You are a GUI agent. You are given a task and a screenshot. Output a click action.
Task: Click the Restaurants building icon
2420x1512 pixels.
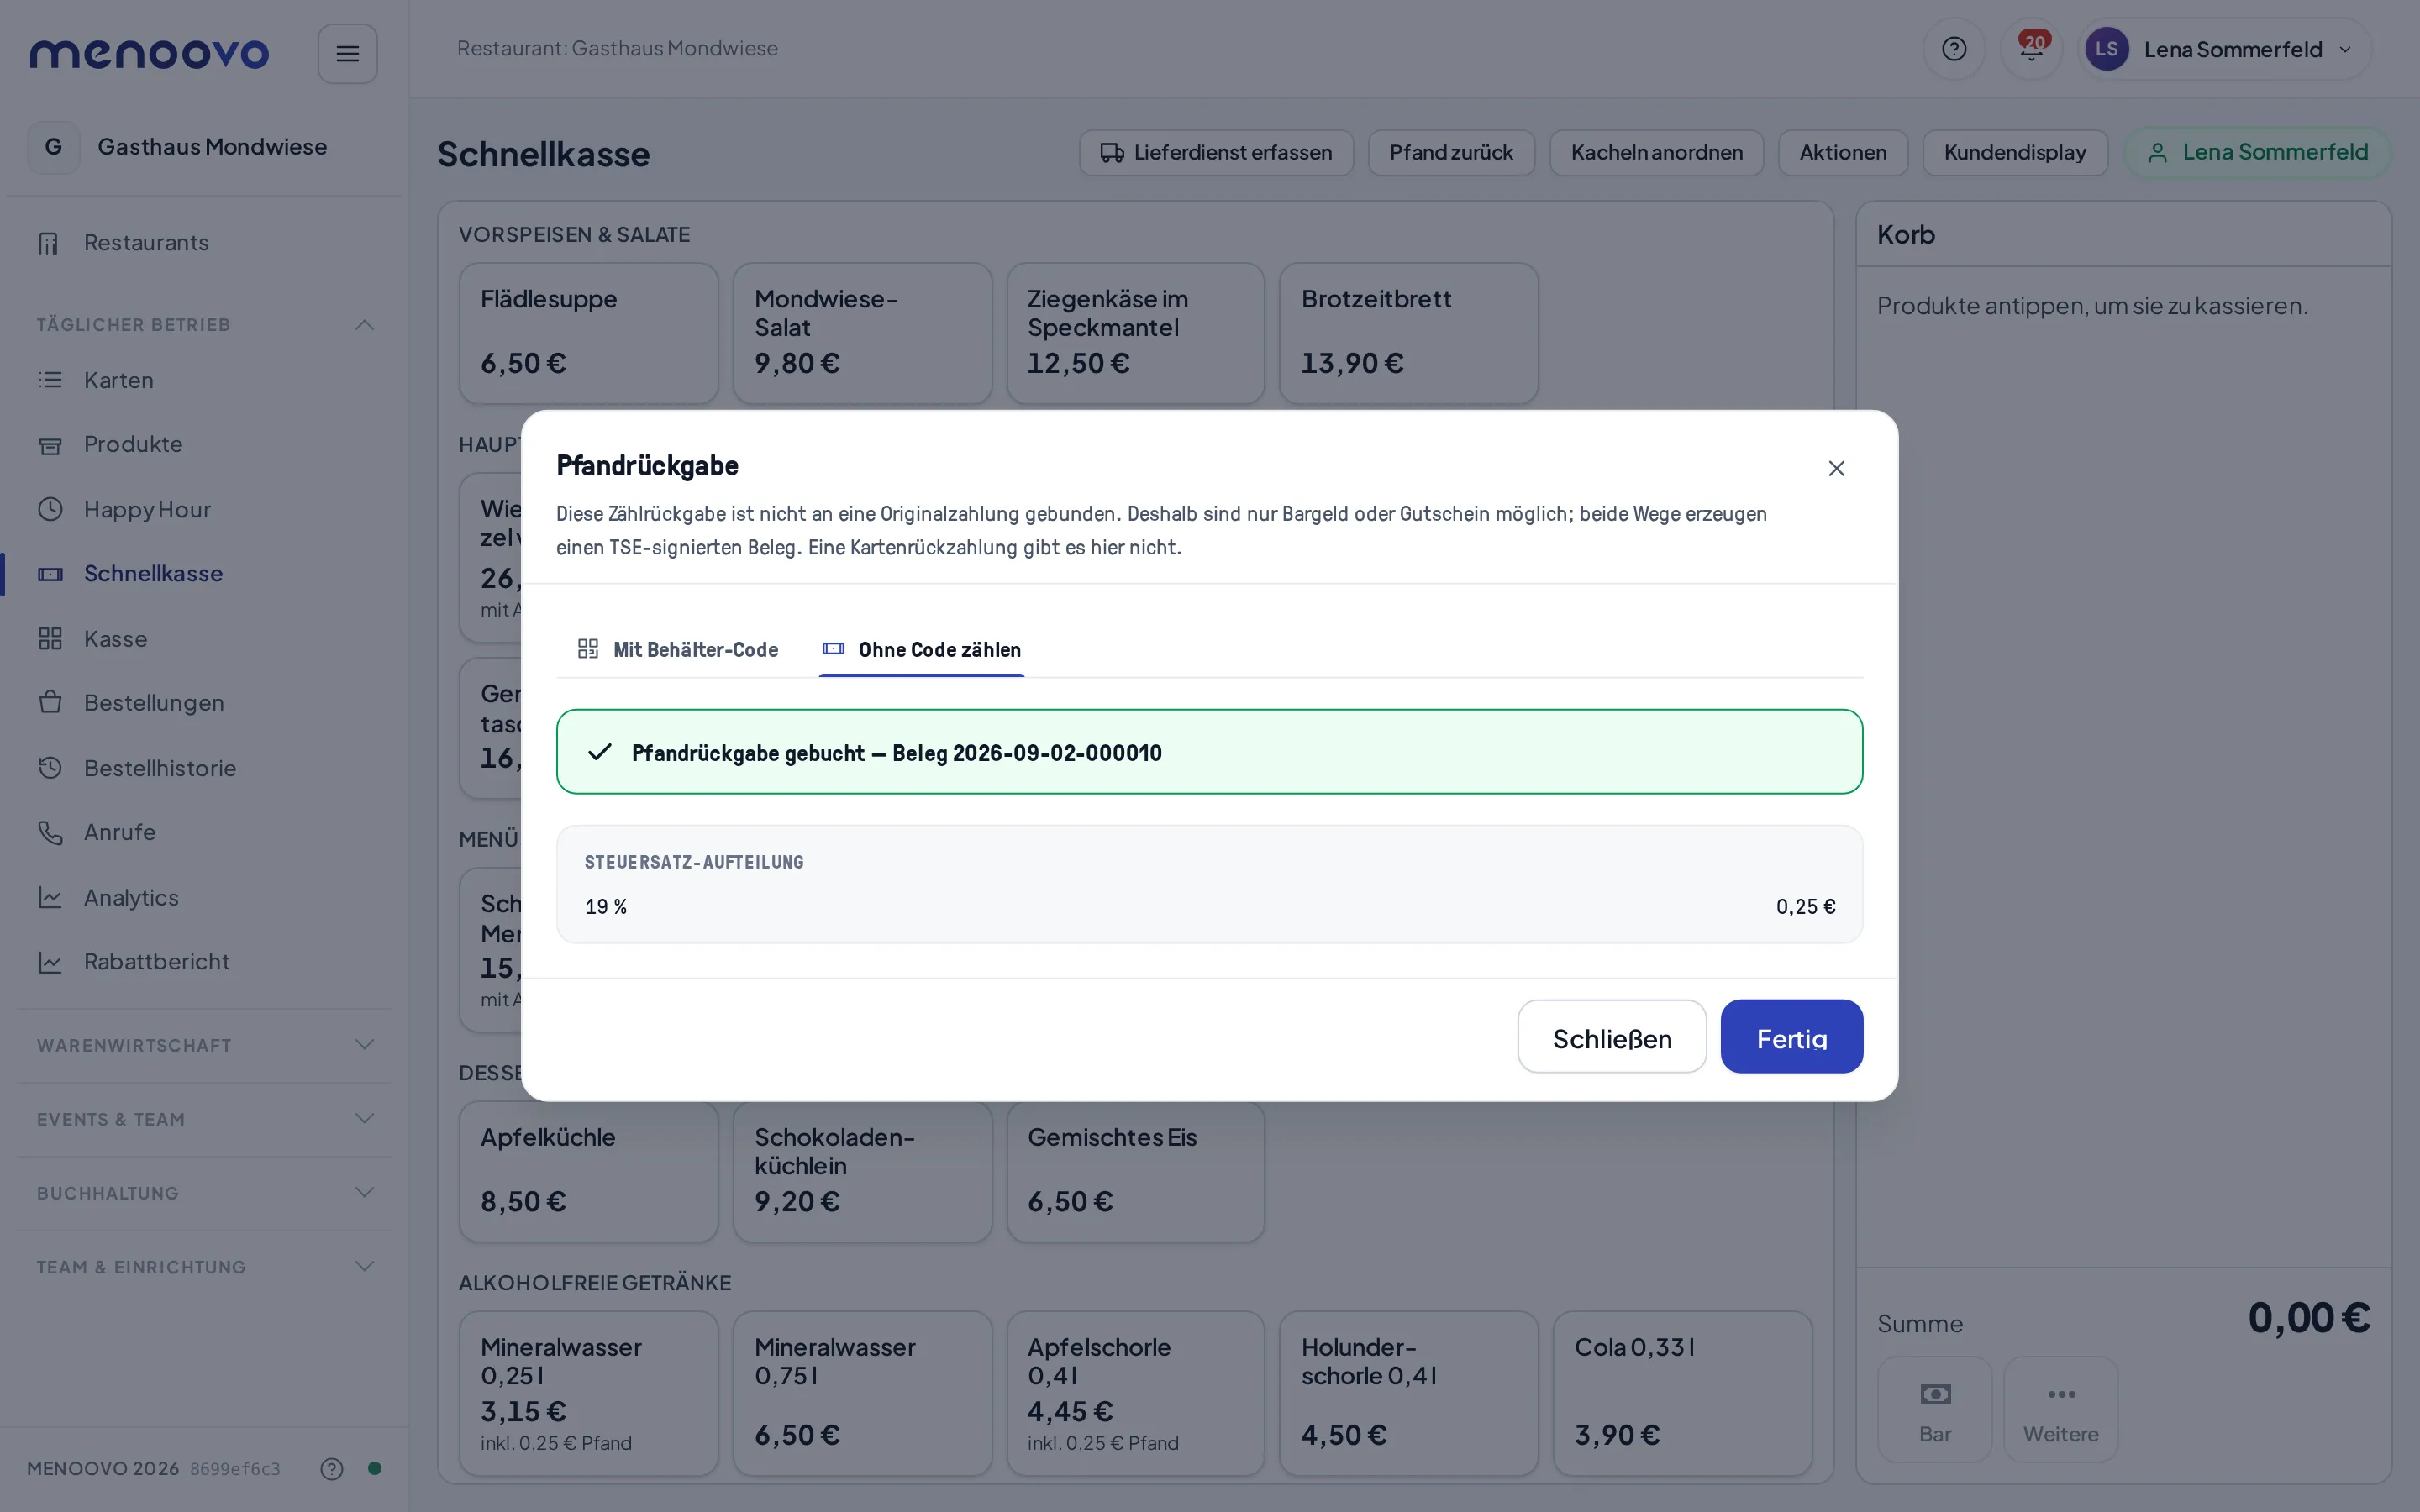coord(49,243)
